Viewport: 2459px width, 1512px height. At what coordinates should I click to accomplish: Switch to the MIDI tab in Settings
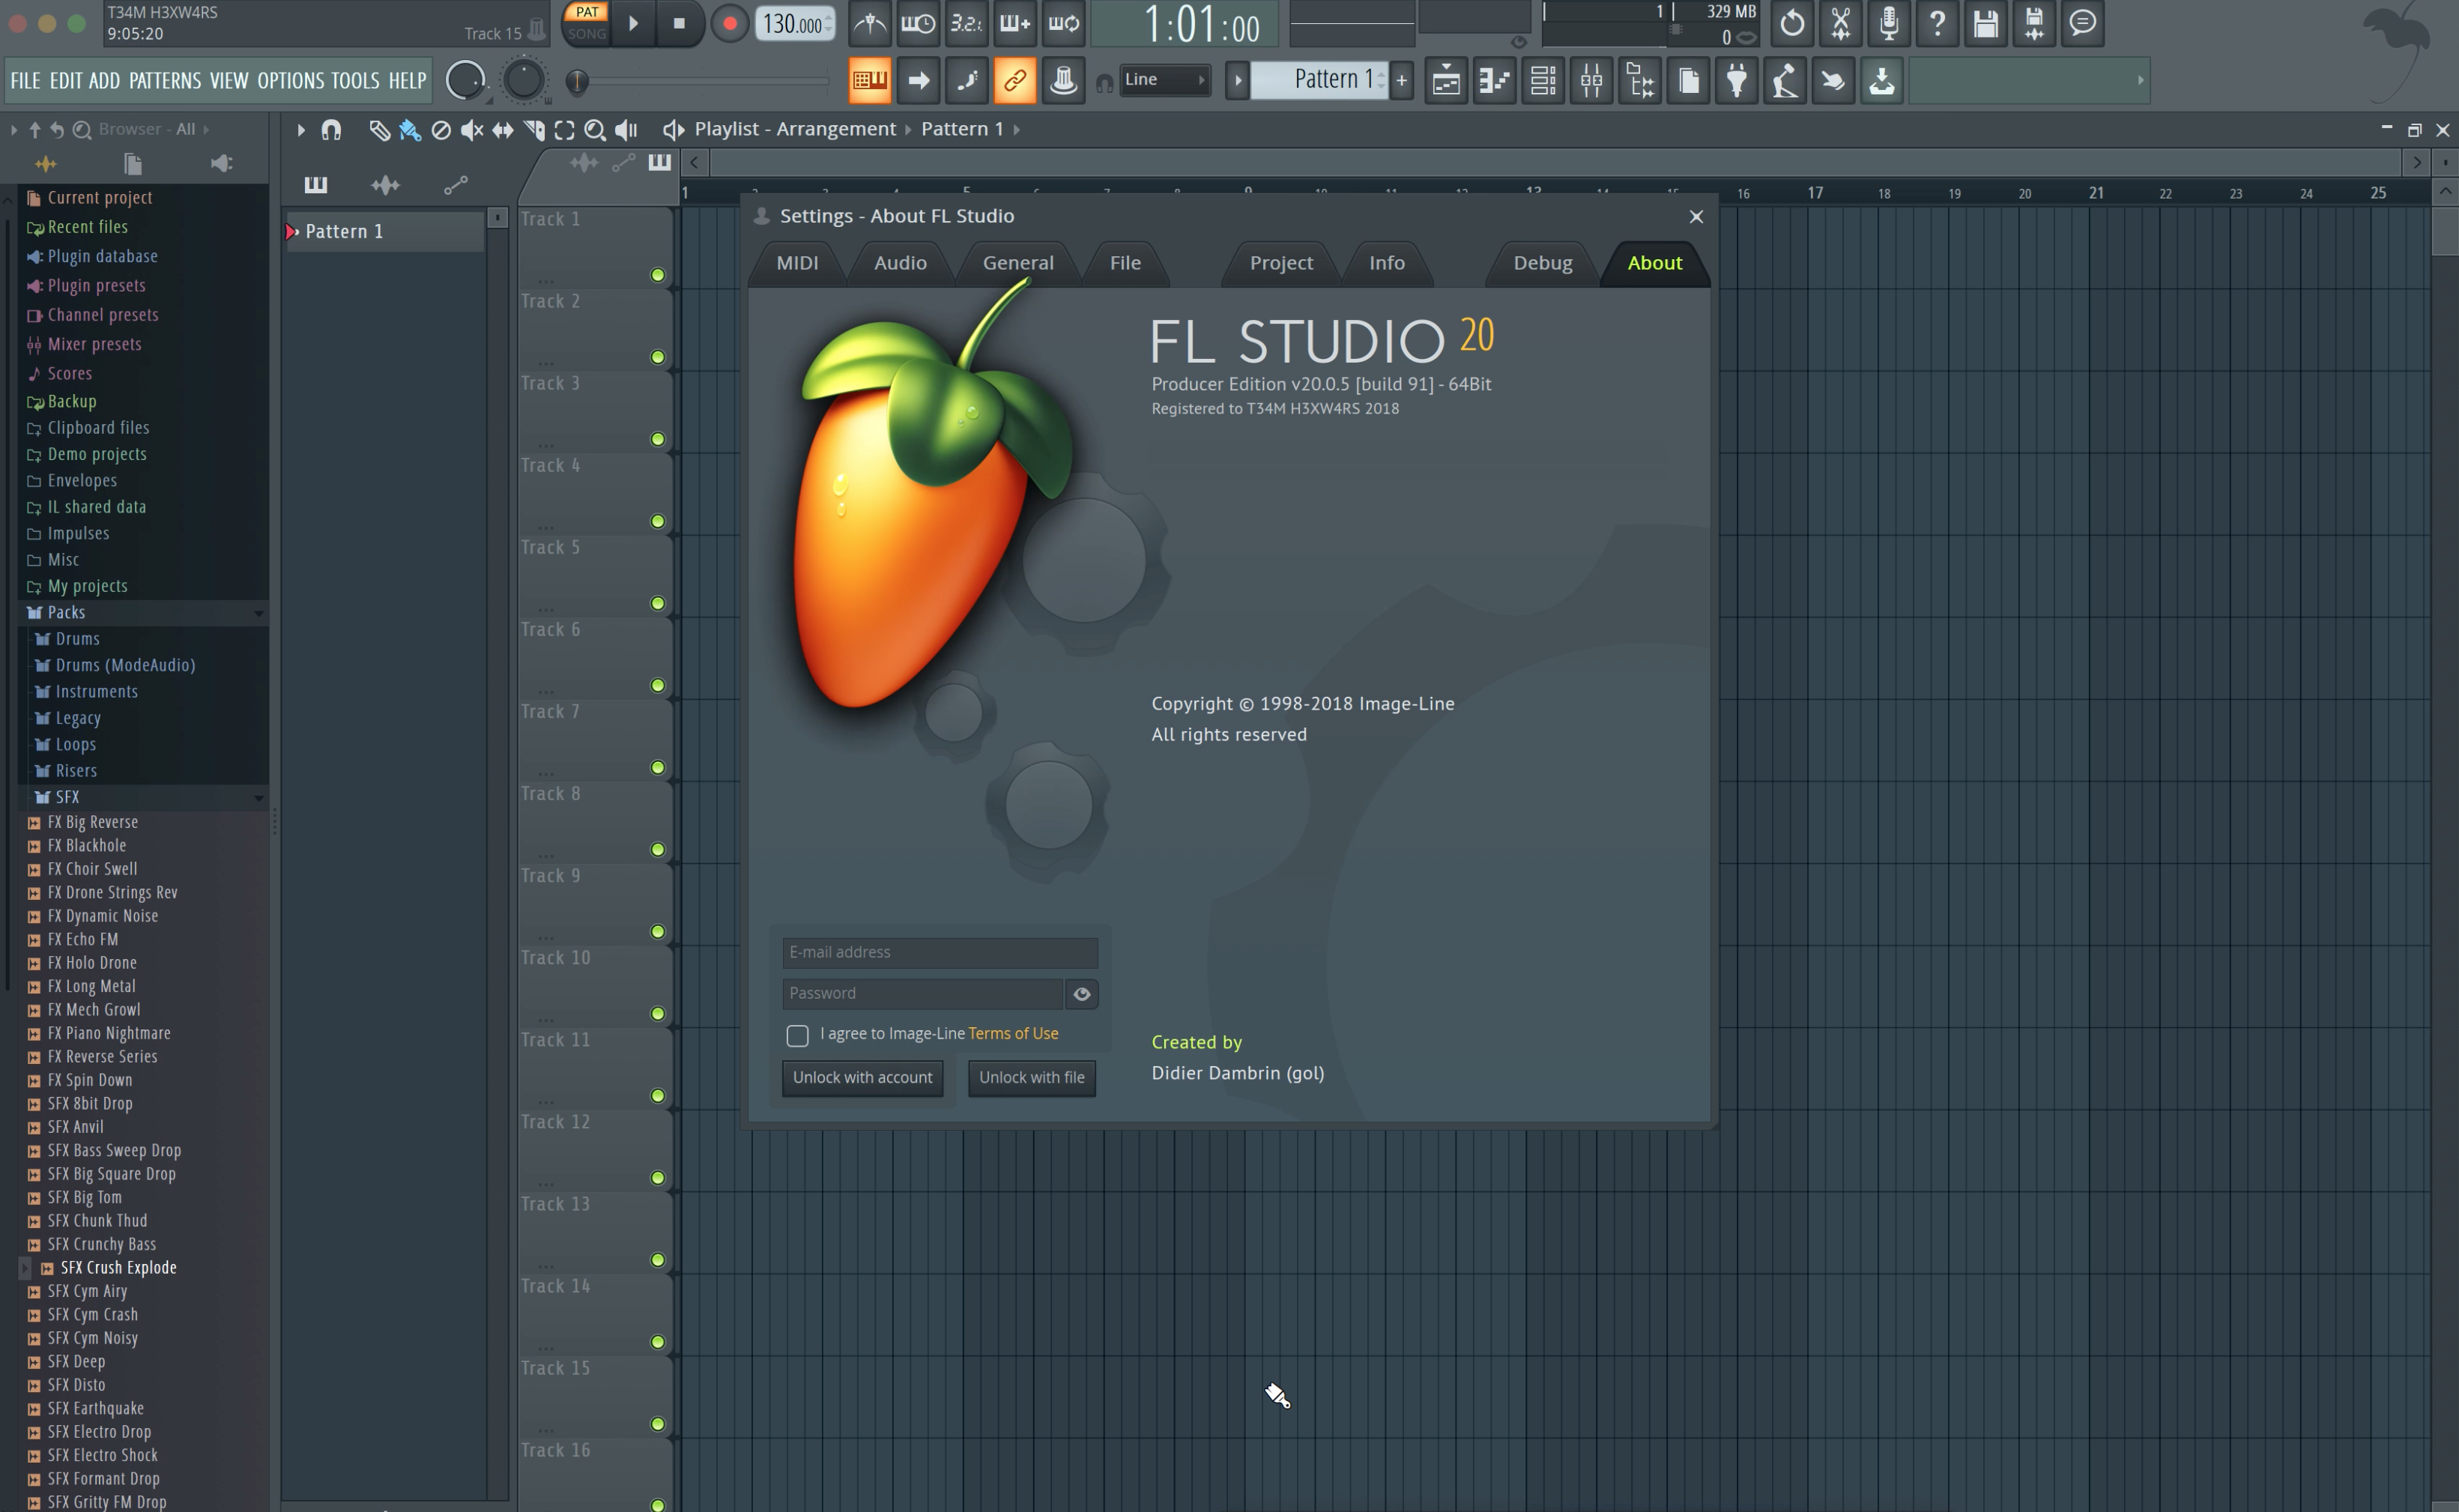pyautogui.click(x=799, y=261)
